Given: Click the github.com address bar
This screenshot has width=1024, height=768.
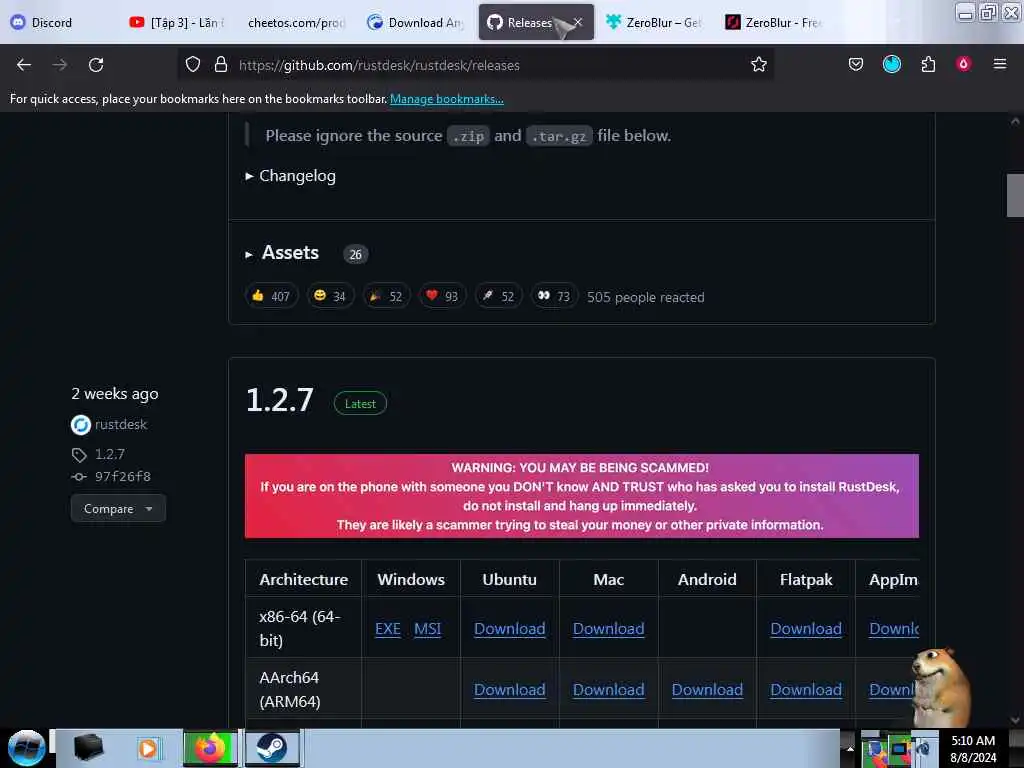Looking at the screenshot, I should click(x=476, y=65).
